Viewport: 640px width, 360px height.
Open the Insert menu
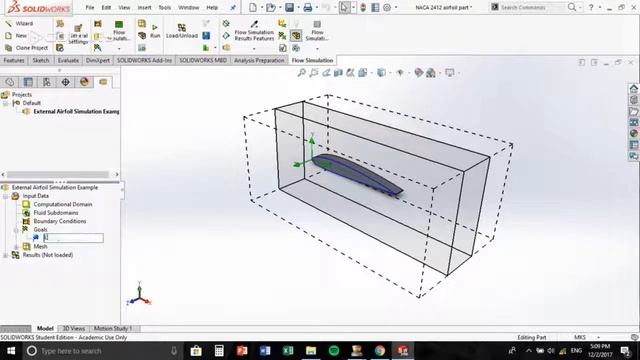pyautogui.click(x=144, y=7)
